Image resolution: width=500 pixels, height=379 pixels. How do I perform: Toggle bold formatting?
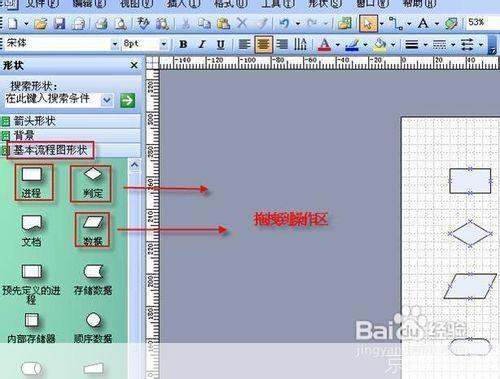coord(183,44)
